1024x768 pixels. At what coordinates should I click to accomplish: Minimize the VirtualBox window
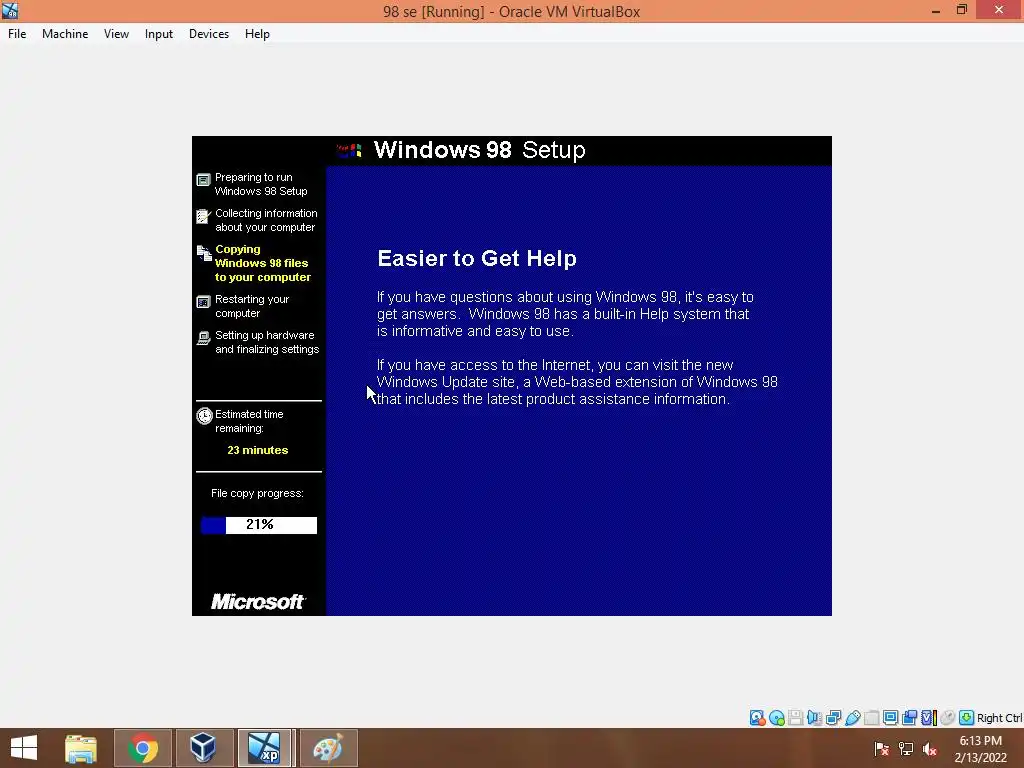(936, 10)
